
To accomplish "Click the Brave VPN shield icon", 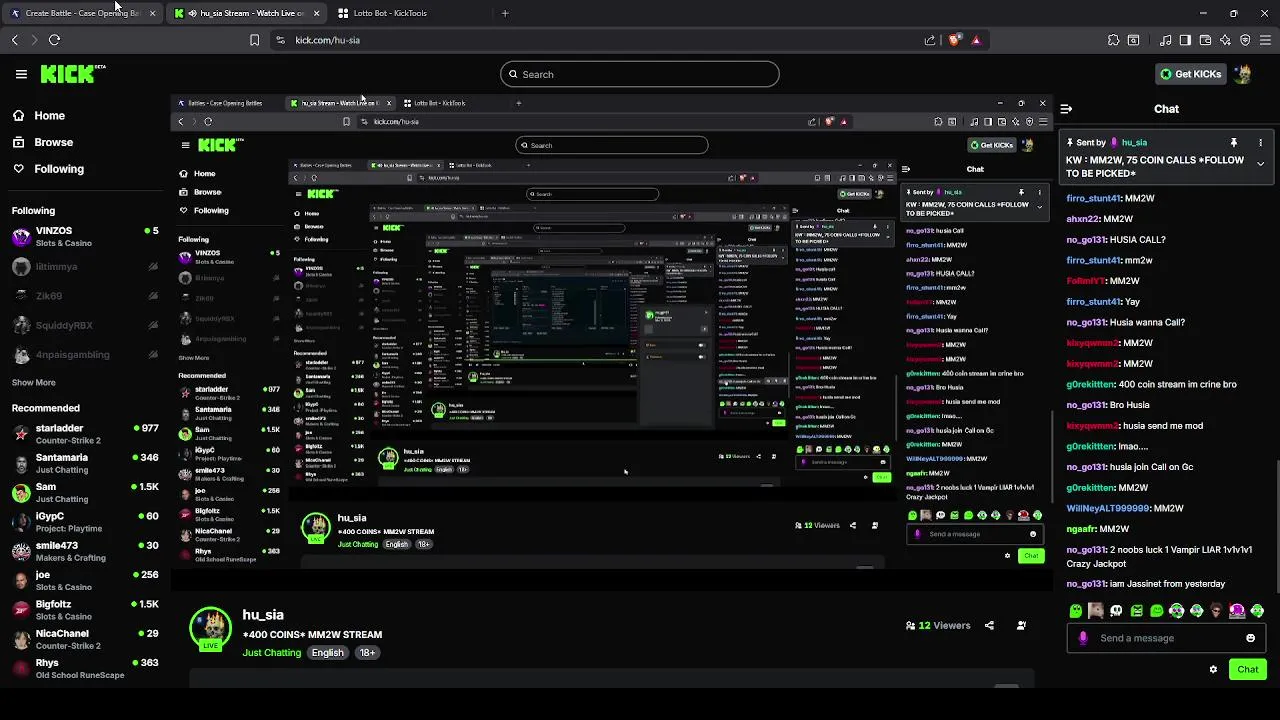I will (x=1245, y=40).
